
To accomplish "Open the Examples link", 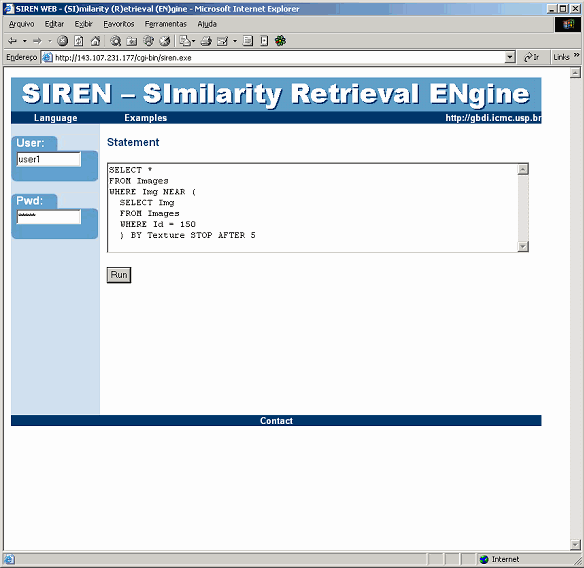I will click(146, 118).
